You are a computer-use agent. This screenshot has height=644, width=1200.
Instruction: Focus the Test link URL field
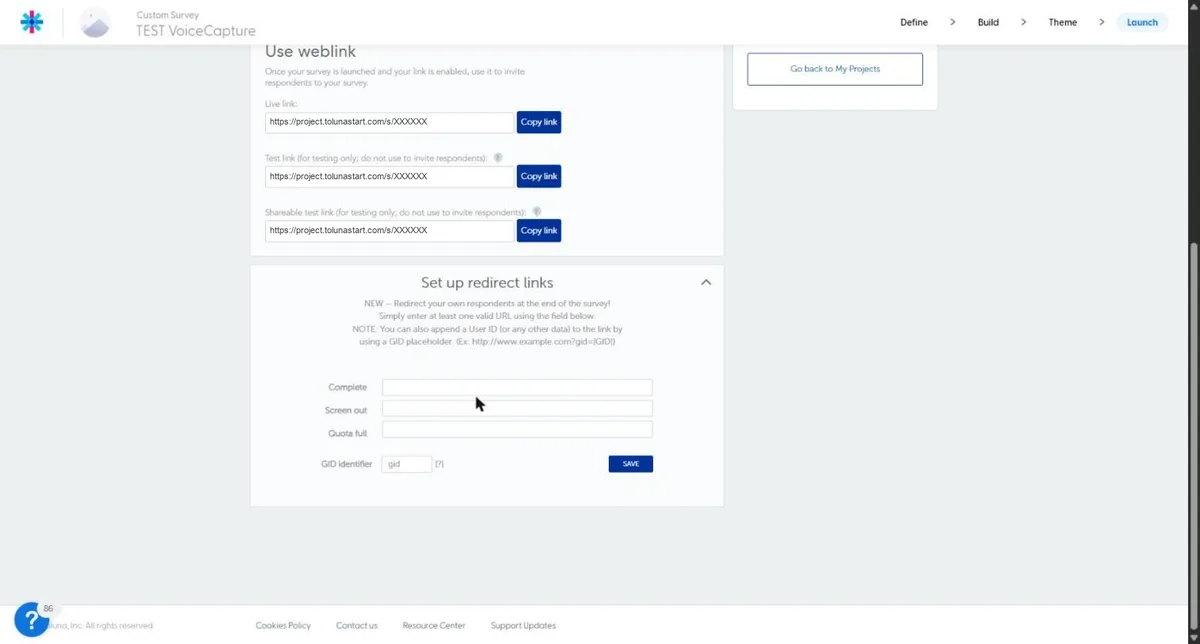[390, 176]
